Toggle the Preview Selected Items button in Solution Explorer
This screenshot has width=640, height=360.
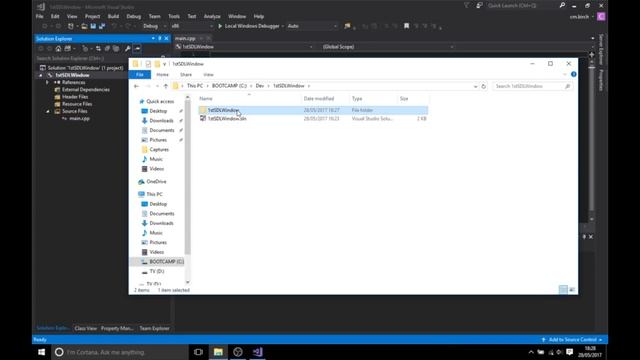pyautogui.click(x=137, y=49)
